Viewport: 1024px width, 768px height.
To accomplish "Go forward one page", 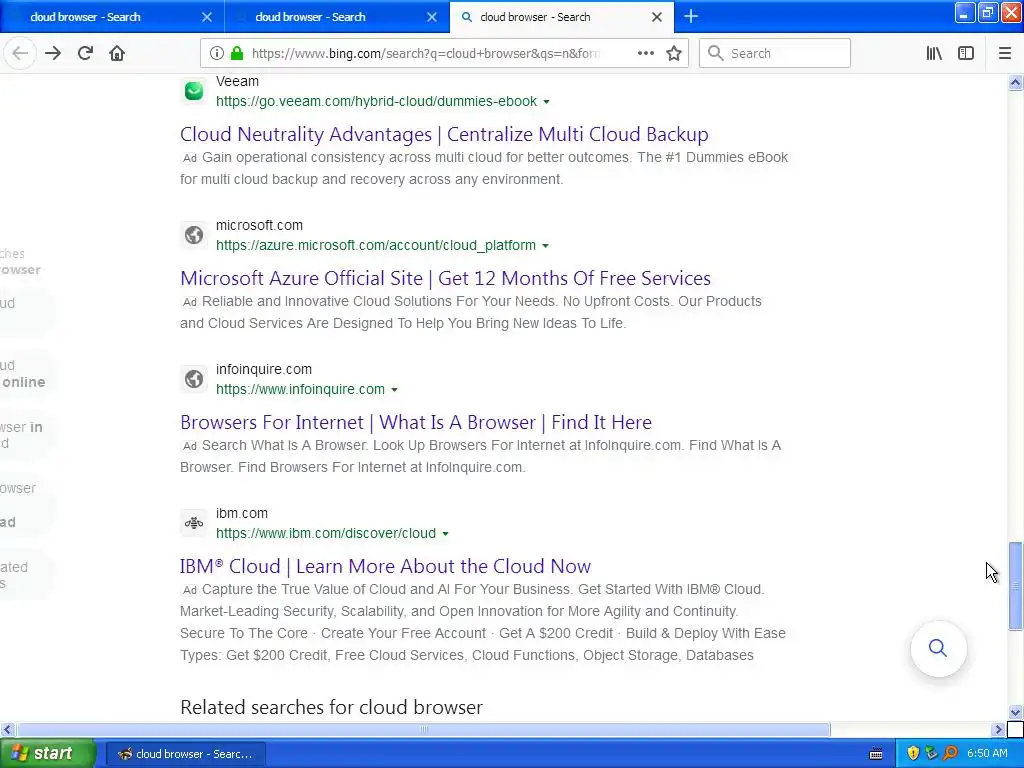I will (53, 54).
